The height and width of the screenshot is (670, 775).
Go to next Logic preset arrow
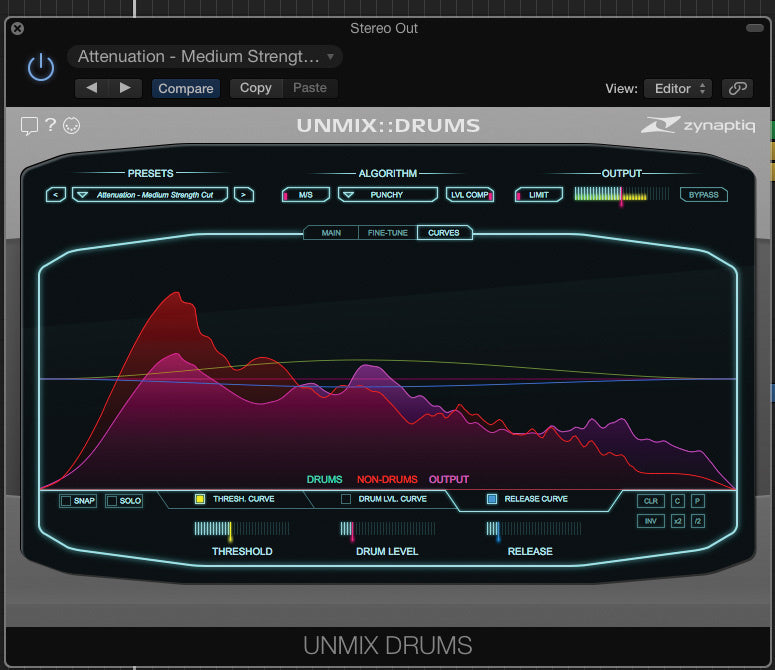click(126, 88)
